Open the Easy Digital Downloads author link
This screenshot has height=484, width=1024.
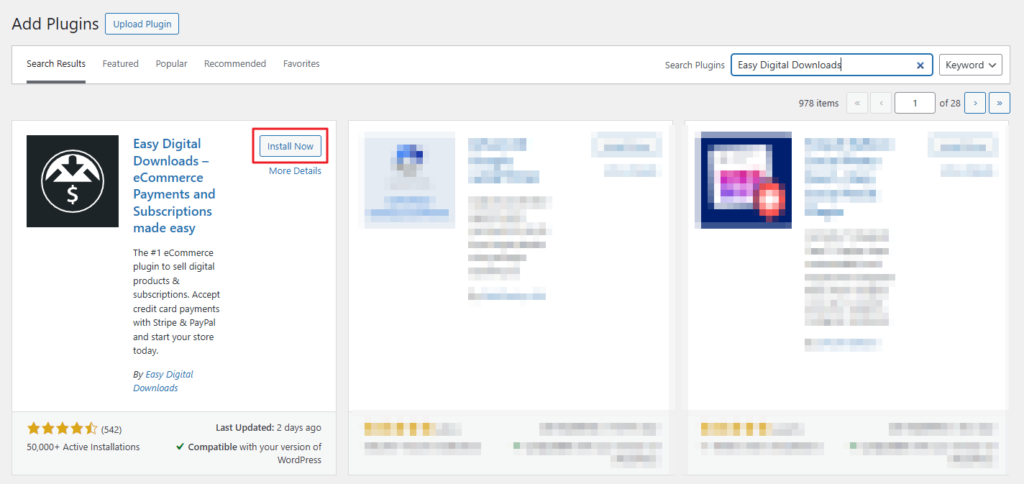pyautogui.click(x=163, y=381)
